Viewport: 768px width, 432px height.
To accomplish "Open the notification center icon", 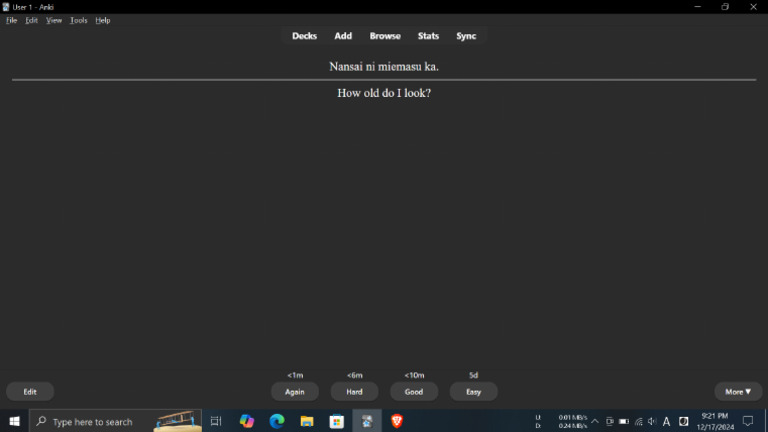I will pyautogui.click(x=748, y=421).
